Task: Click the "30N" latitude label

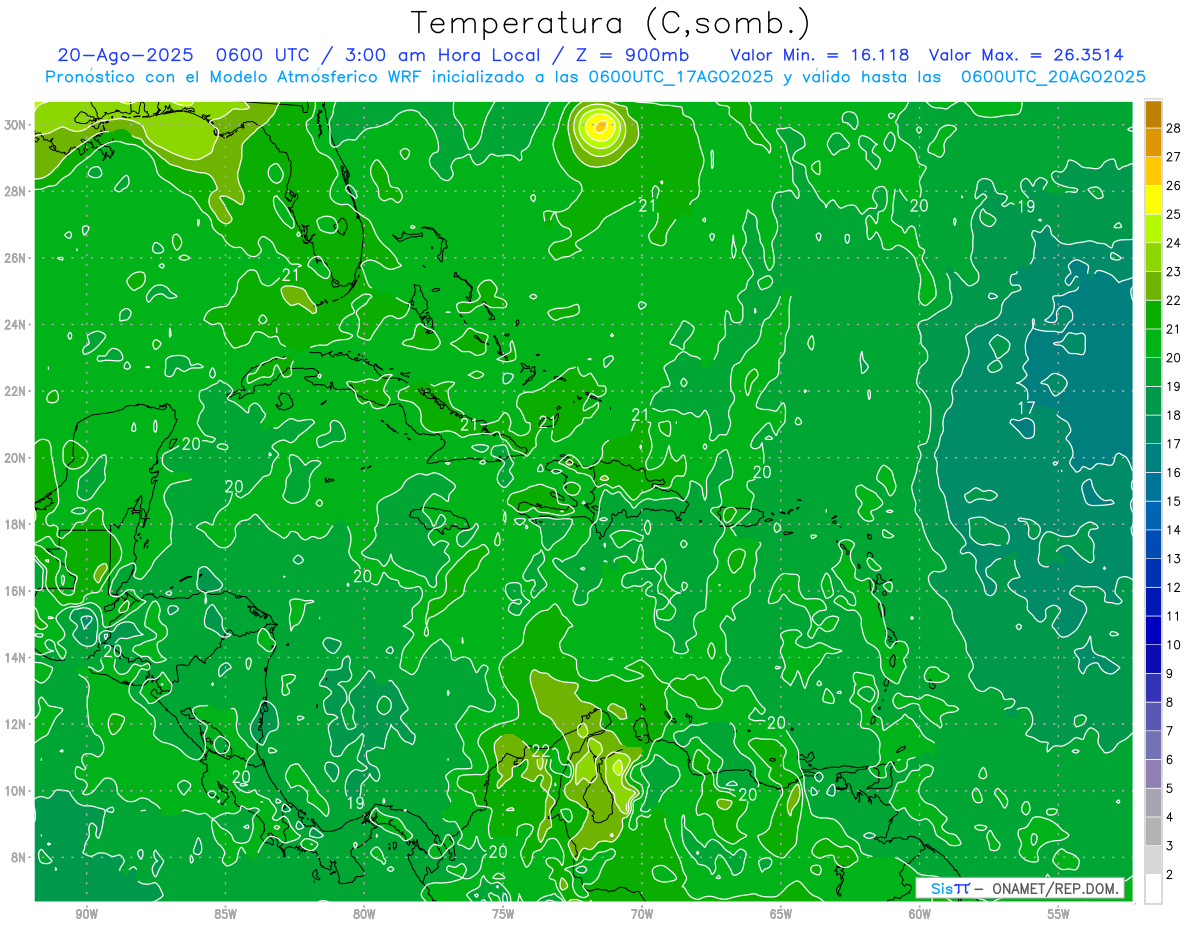Action: pos(17,125)
